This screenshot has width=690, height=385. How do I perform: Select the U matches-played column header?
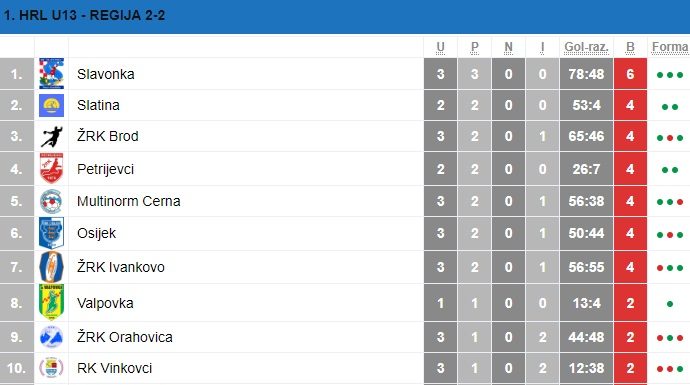coord(440,48)
